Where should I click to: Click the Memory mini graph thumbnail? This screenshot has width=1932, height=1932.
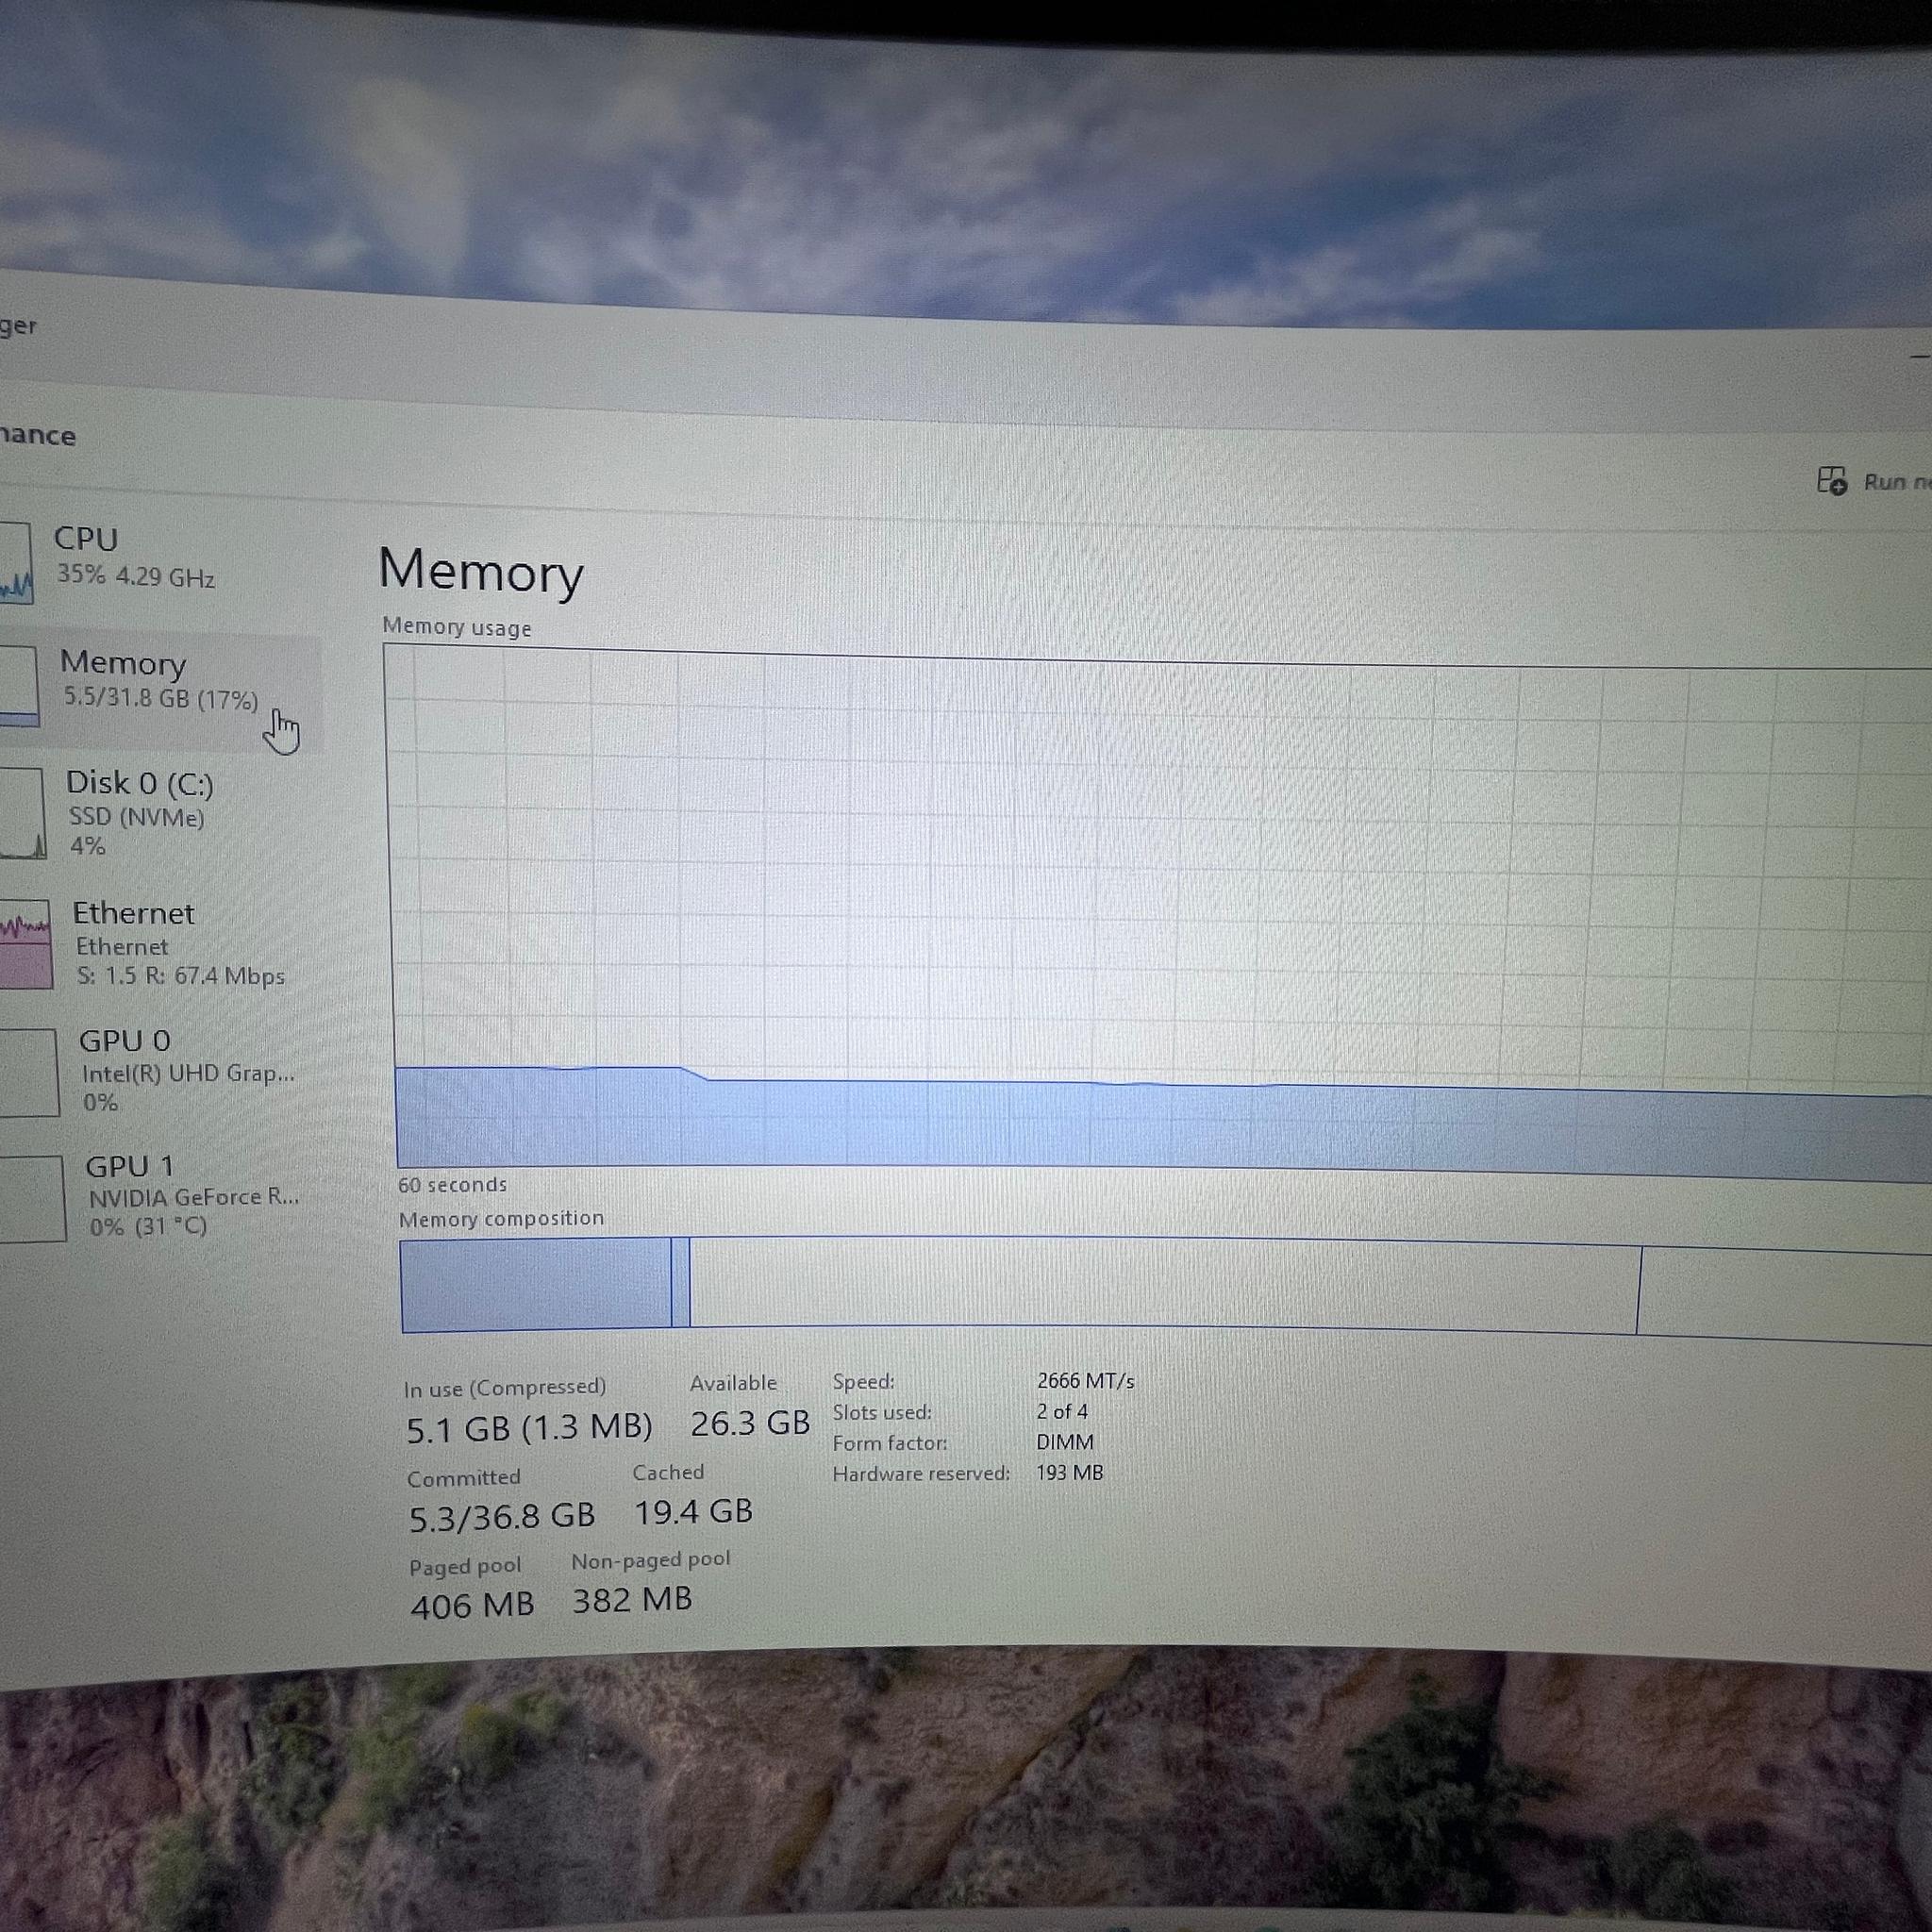[19, 686]
